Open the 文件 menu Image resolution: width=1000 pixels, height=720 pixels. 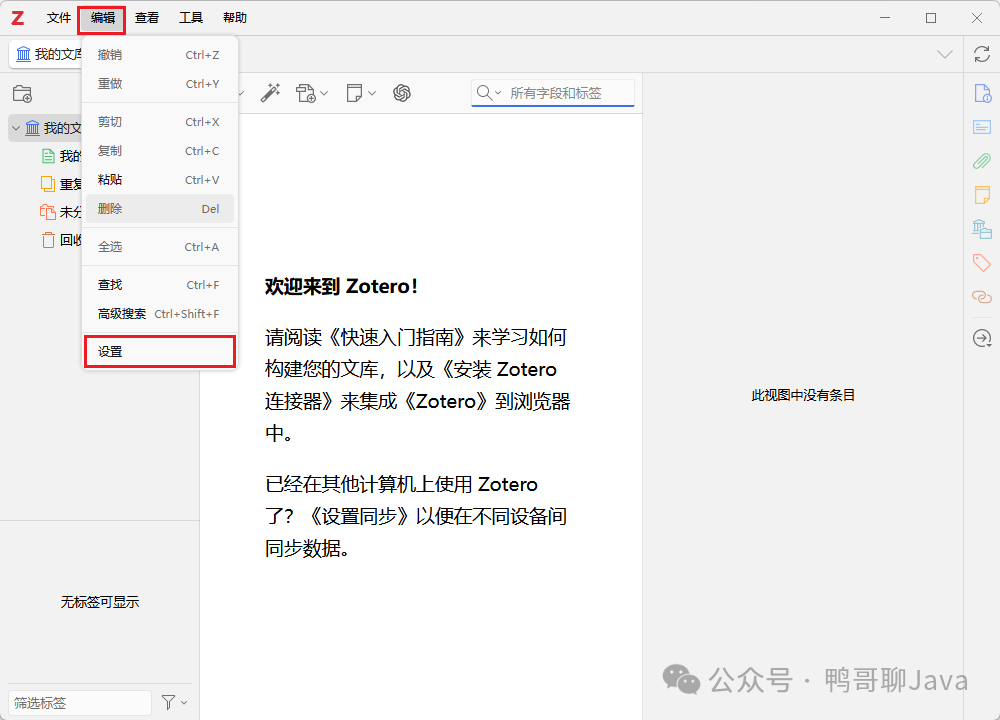pos(59,18)
